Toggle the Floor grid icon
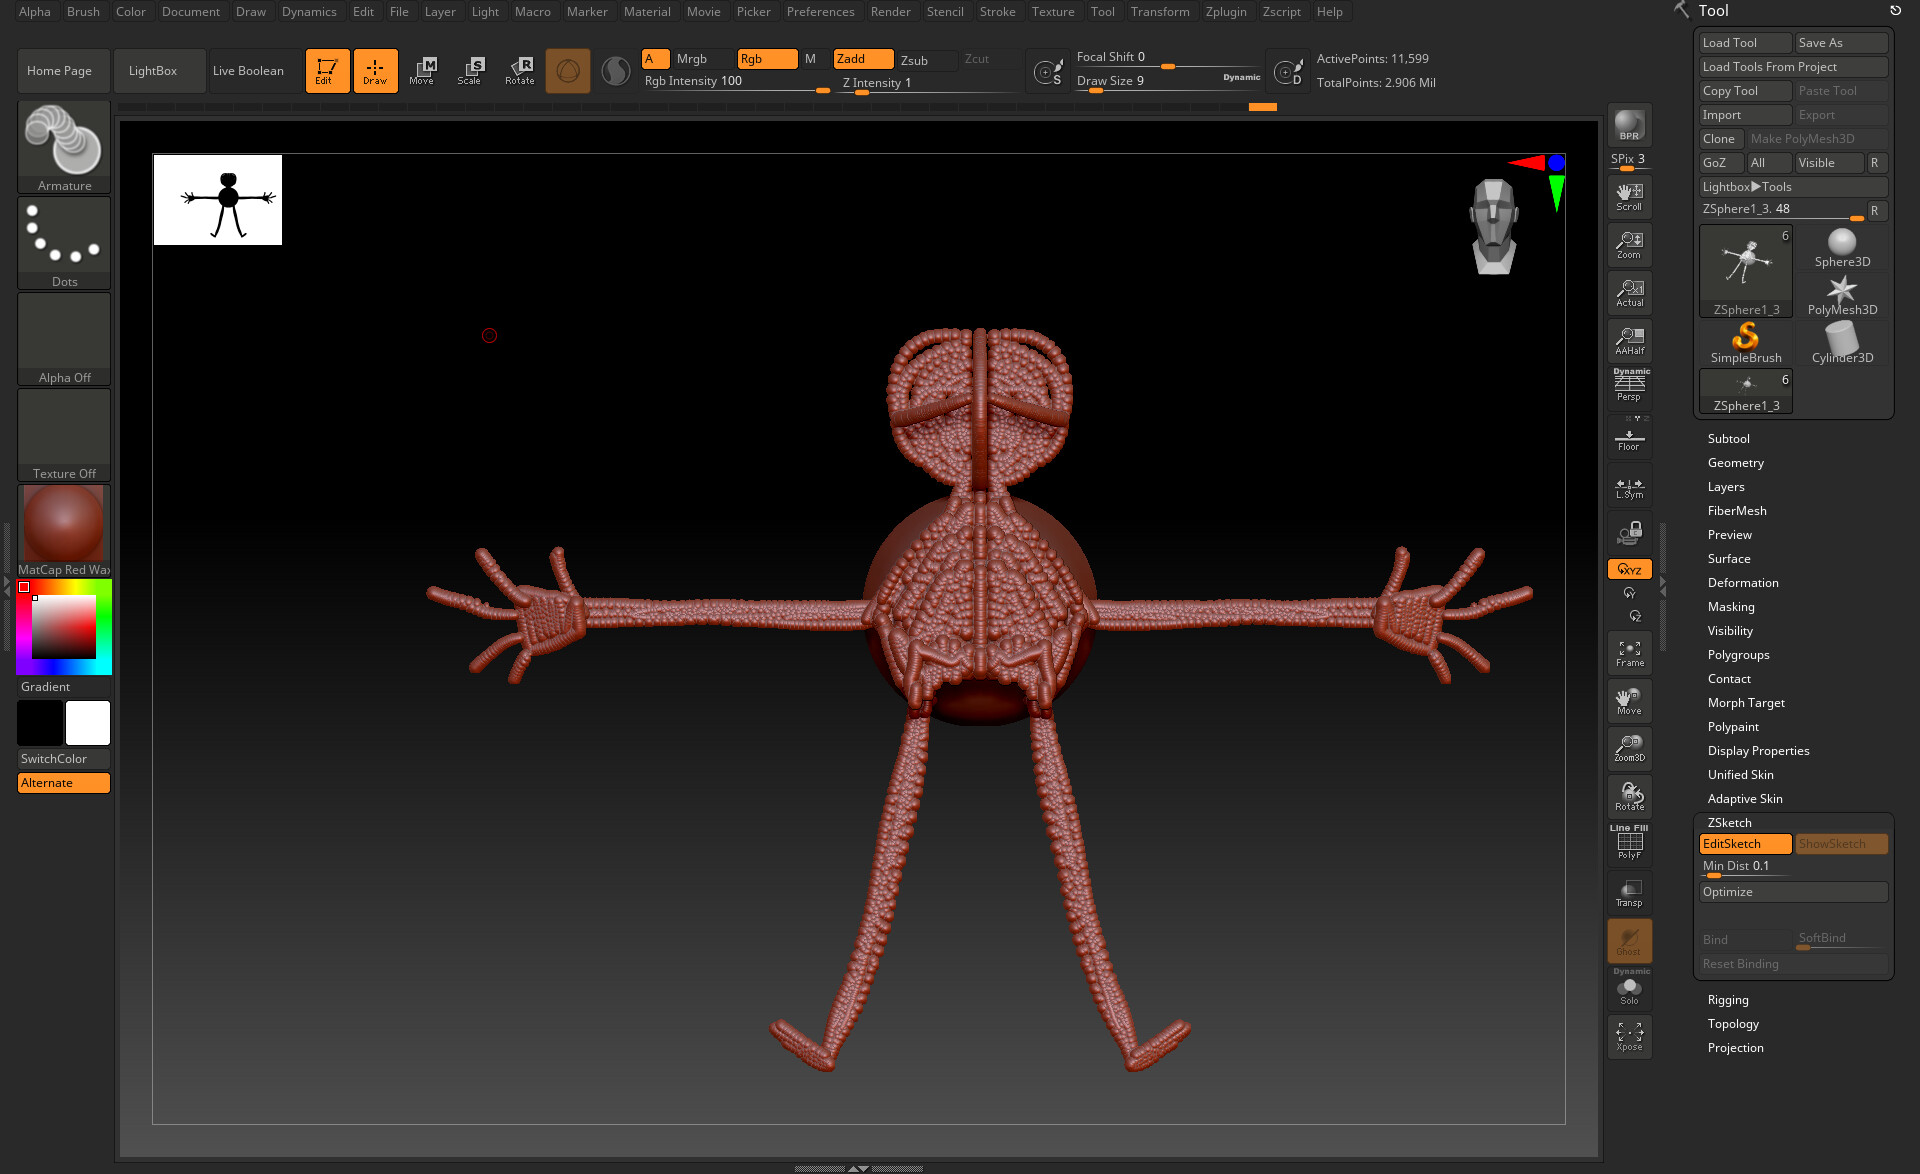Screen dimensions: 1920x1174 1629,439
